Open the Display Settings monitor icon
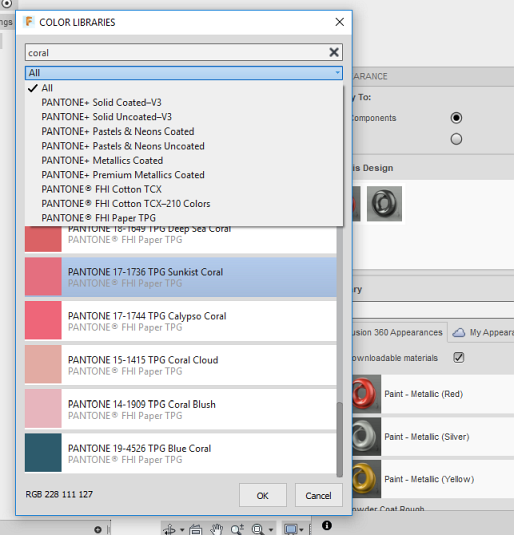 pyautogui.click(x=290, y=529)
